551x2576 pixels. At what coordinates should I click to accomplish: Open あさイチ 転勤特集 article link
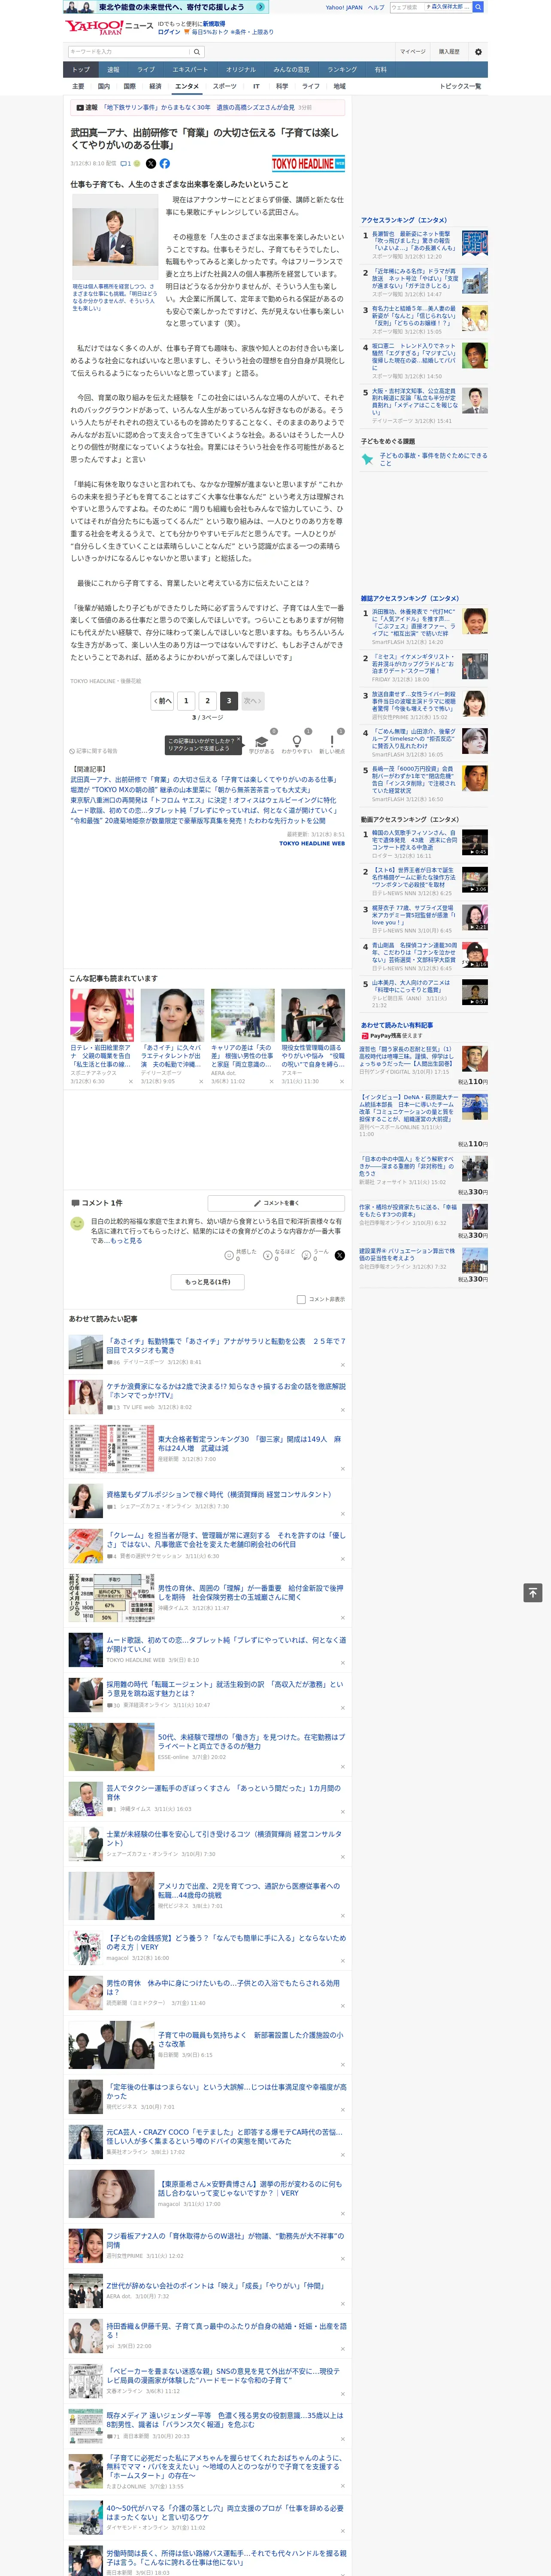pyautogui.click(x=226, y=1345)
